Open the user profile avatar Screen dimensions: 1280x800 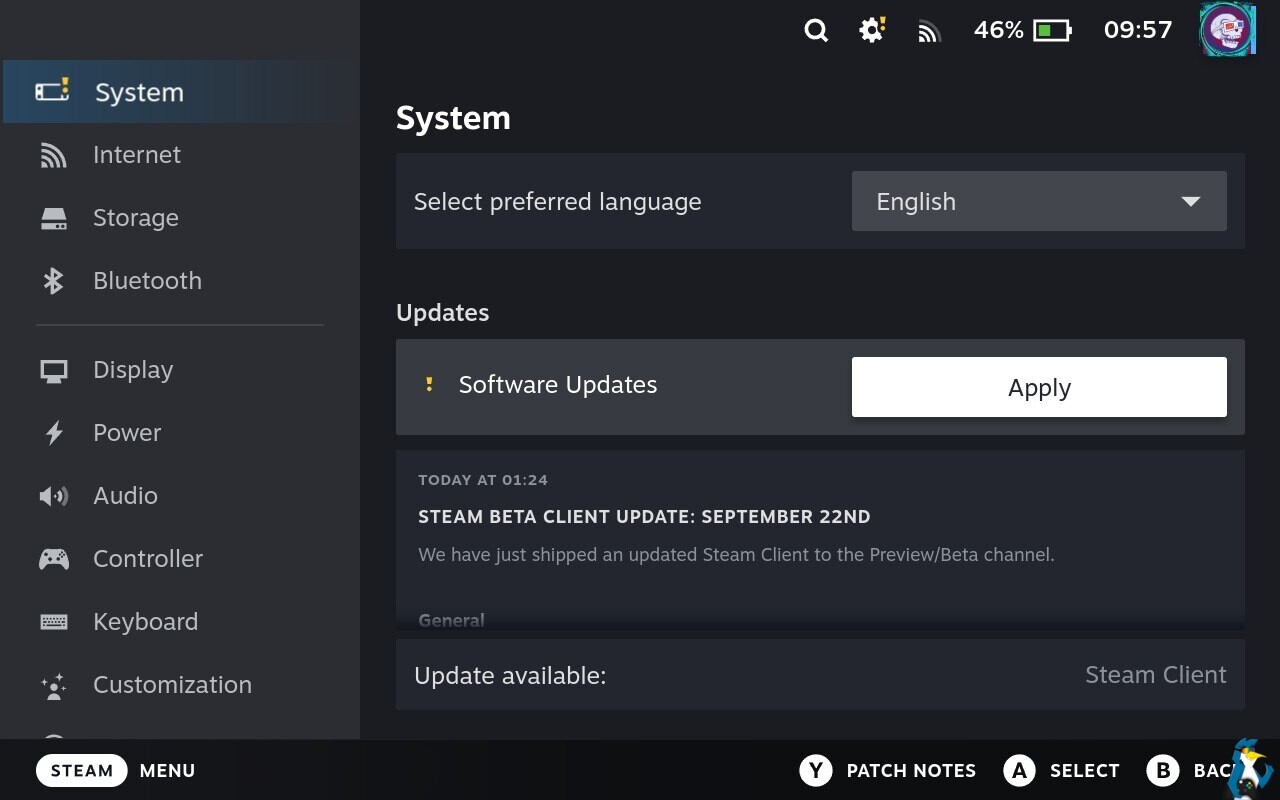click(x=1228, y=30)
